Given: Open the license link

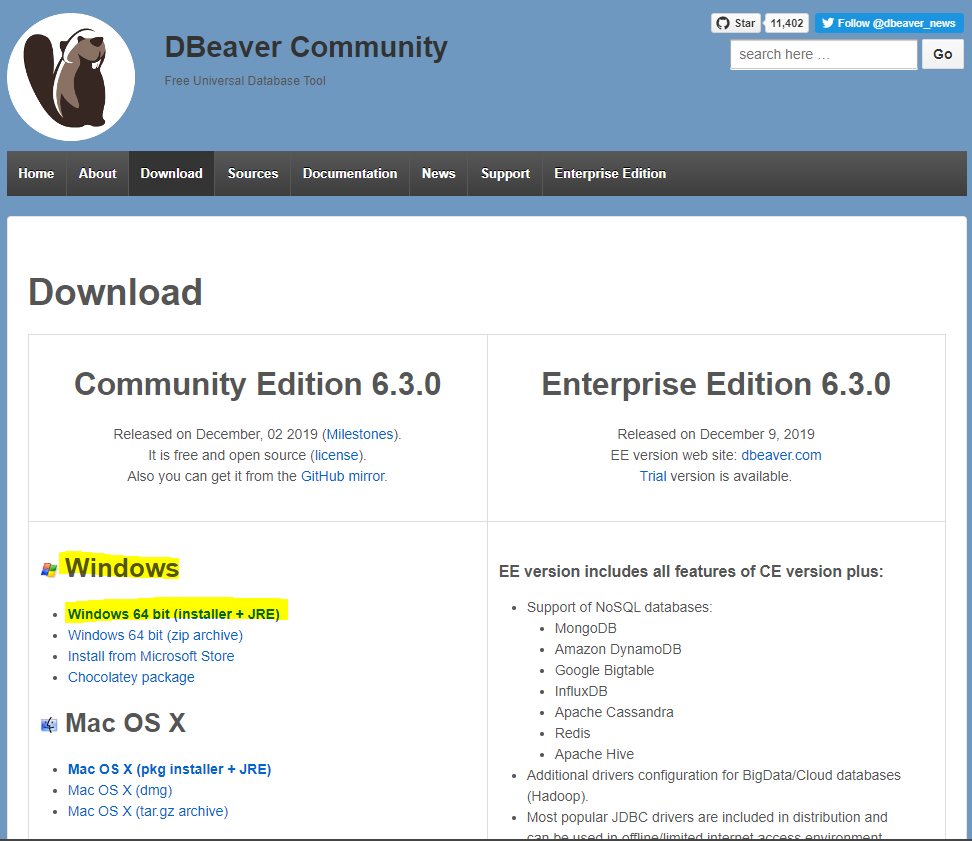Looking at the screenshot, I should [x=337, y=456].
